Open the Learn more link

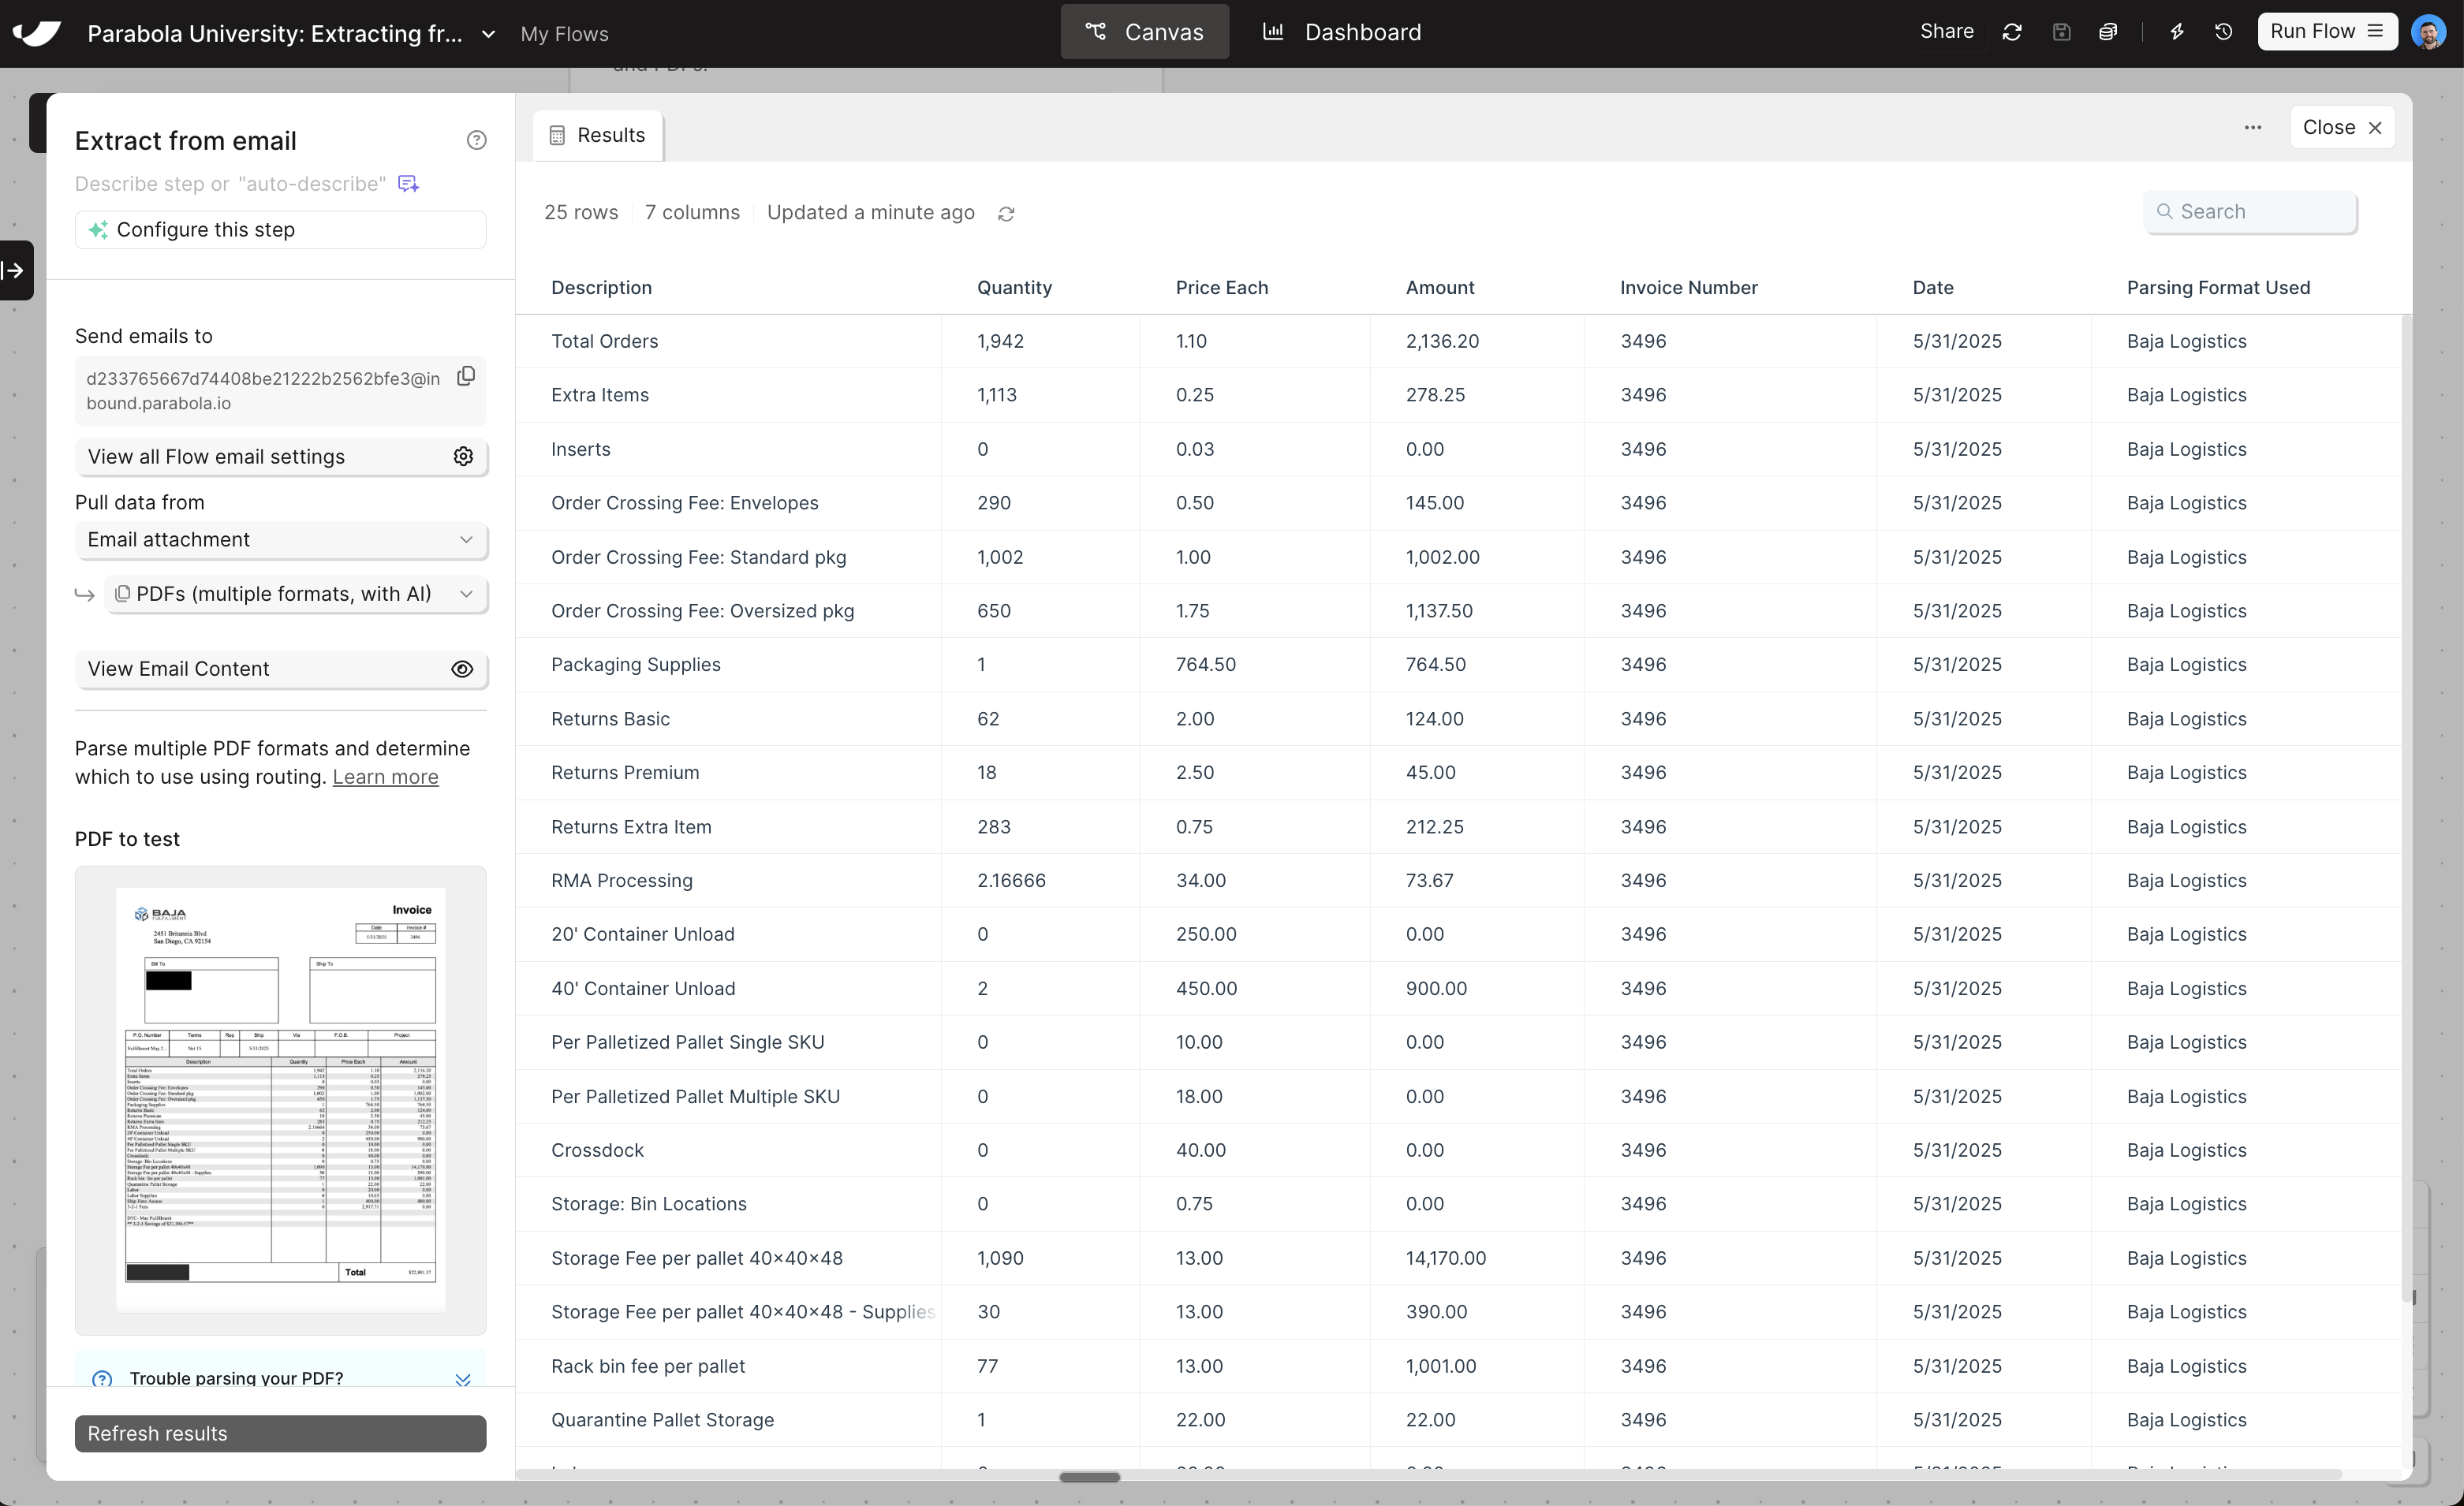tap(385, 777)
